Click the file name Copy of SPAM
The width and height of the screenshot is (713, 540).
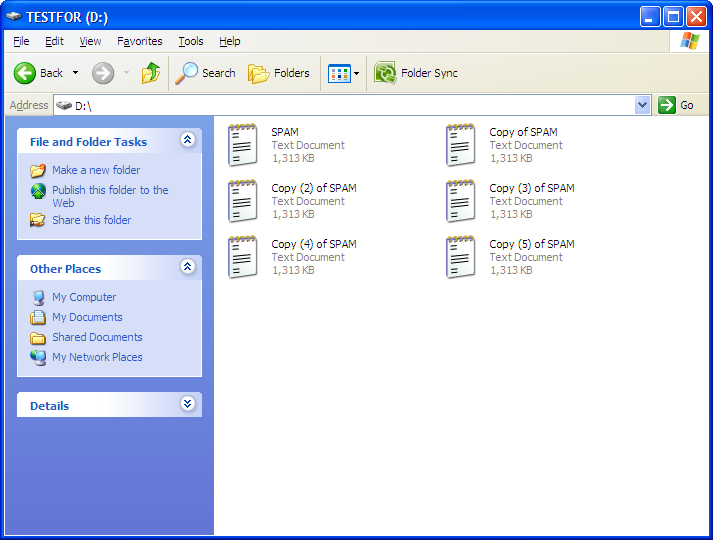click(523, 132)
